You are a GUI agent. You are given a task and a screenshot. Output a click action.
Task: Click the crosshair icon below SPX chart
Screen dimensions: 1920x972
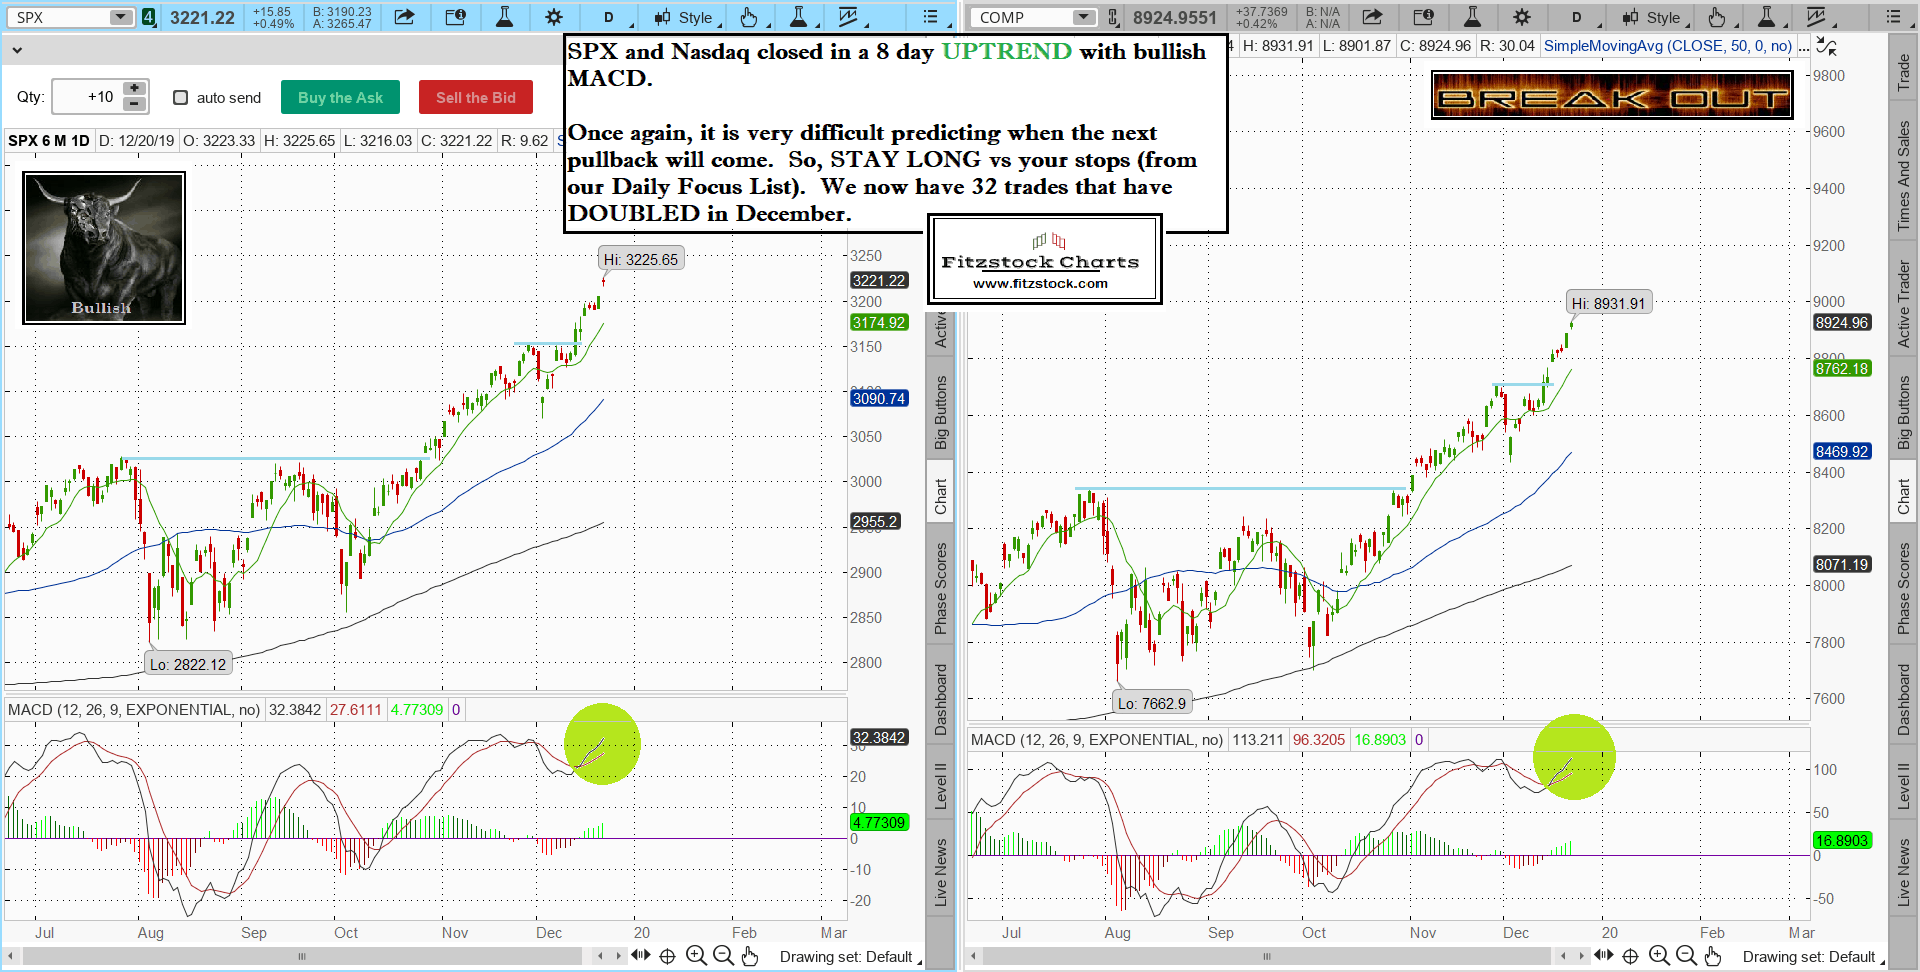point(667,956)
